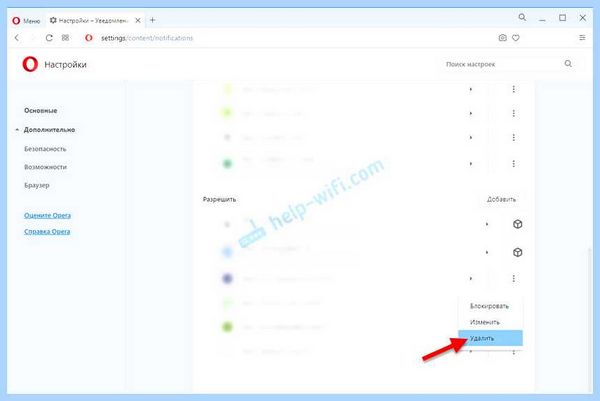This screenshot has width=600, height=401.
Task: Expand details arrow of light-blue allowed row
Action: click(487, 252)
